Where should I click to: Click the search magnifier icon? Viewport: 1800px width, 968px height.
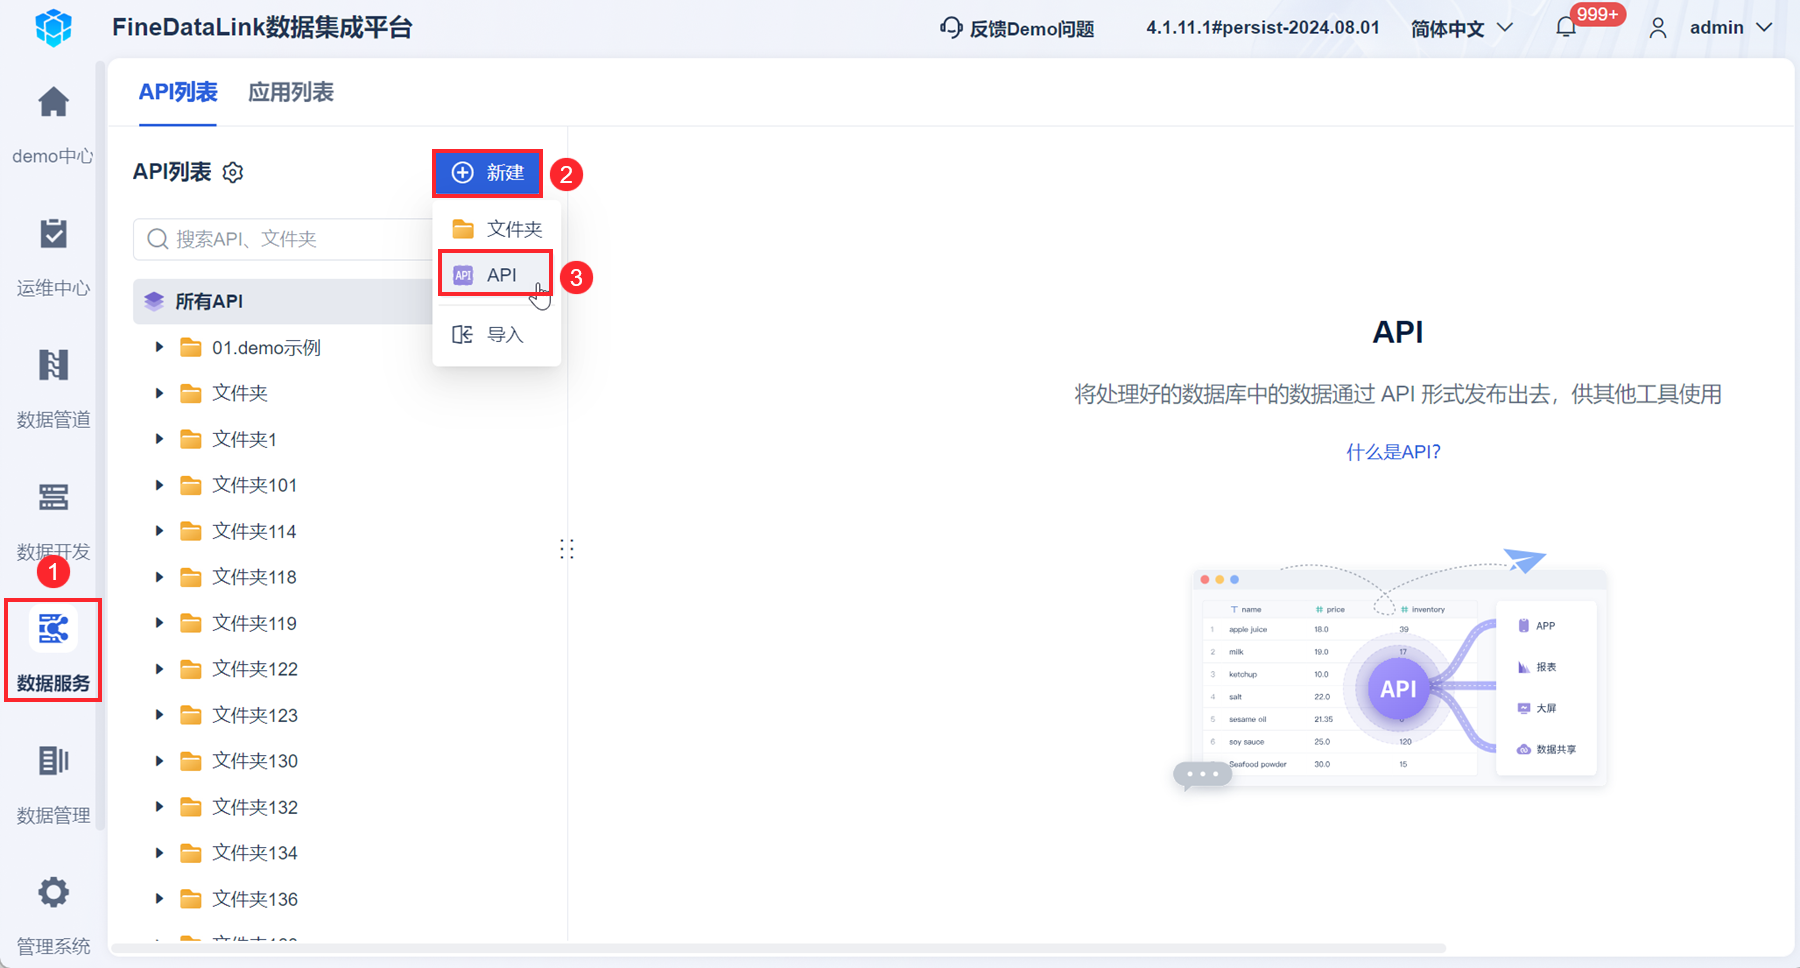click(157, 239)
